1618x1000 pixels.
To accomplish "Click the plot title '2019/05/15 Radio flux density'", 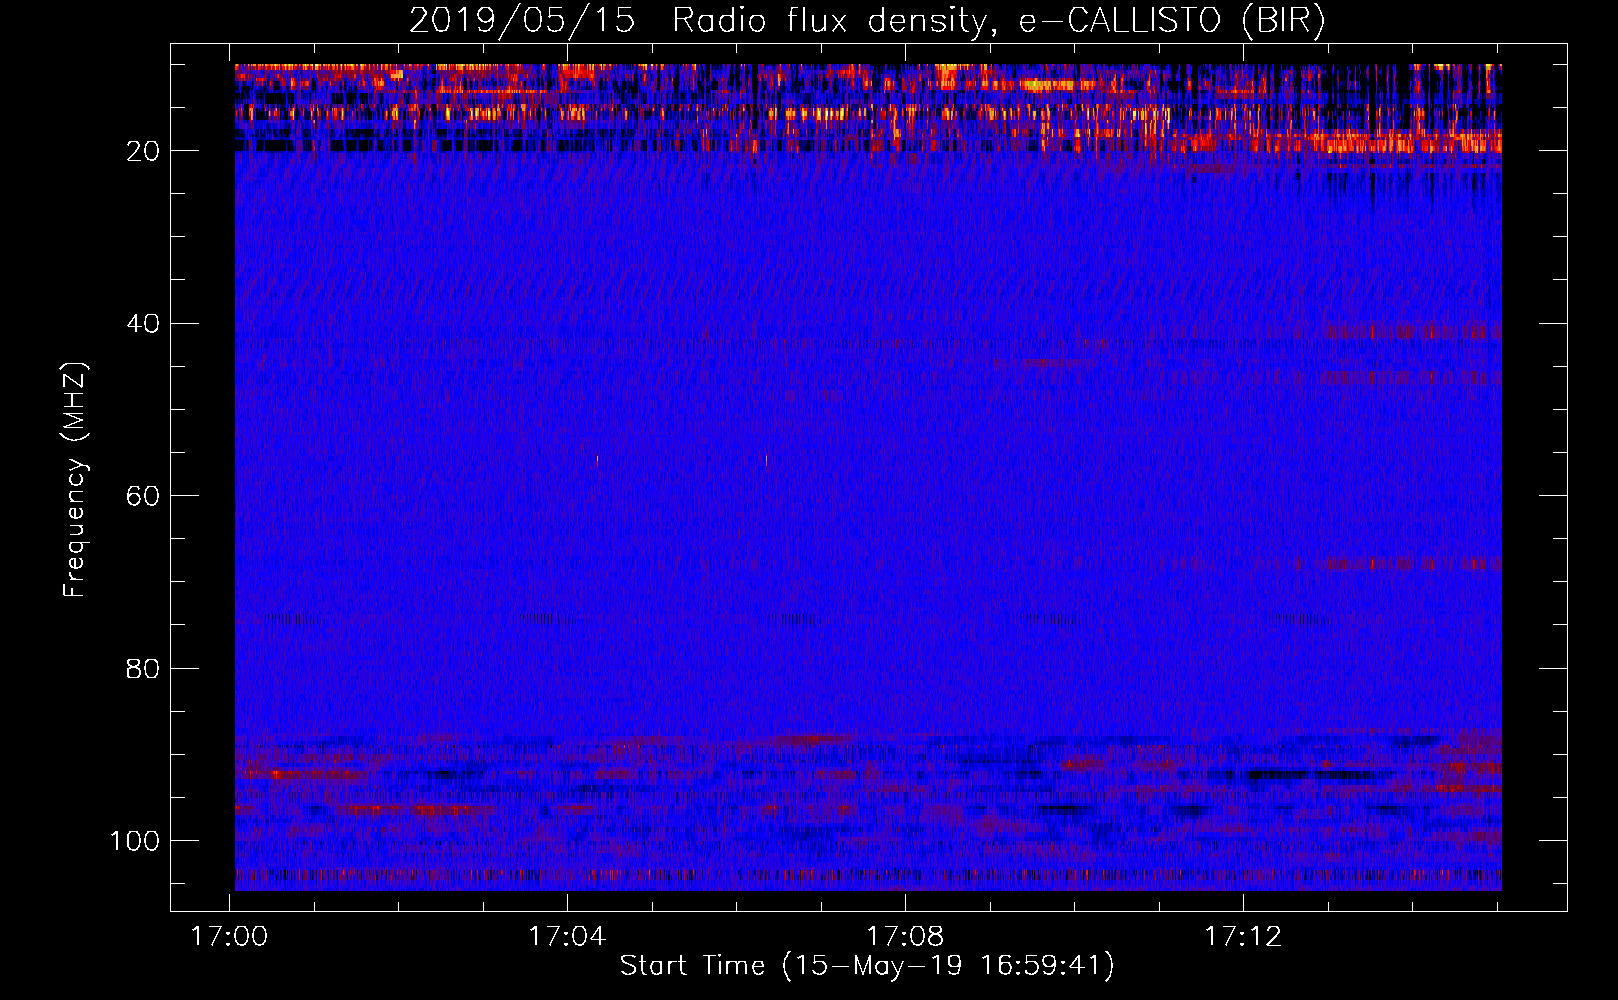I will (867, 21).
